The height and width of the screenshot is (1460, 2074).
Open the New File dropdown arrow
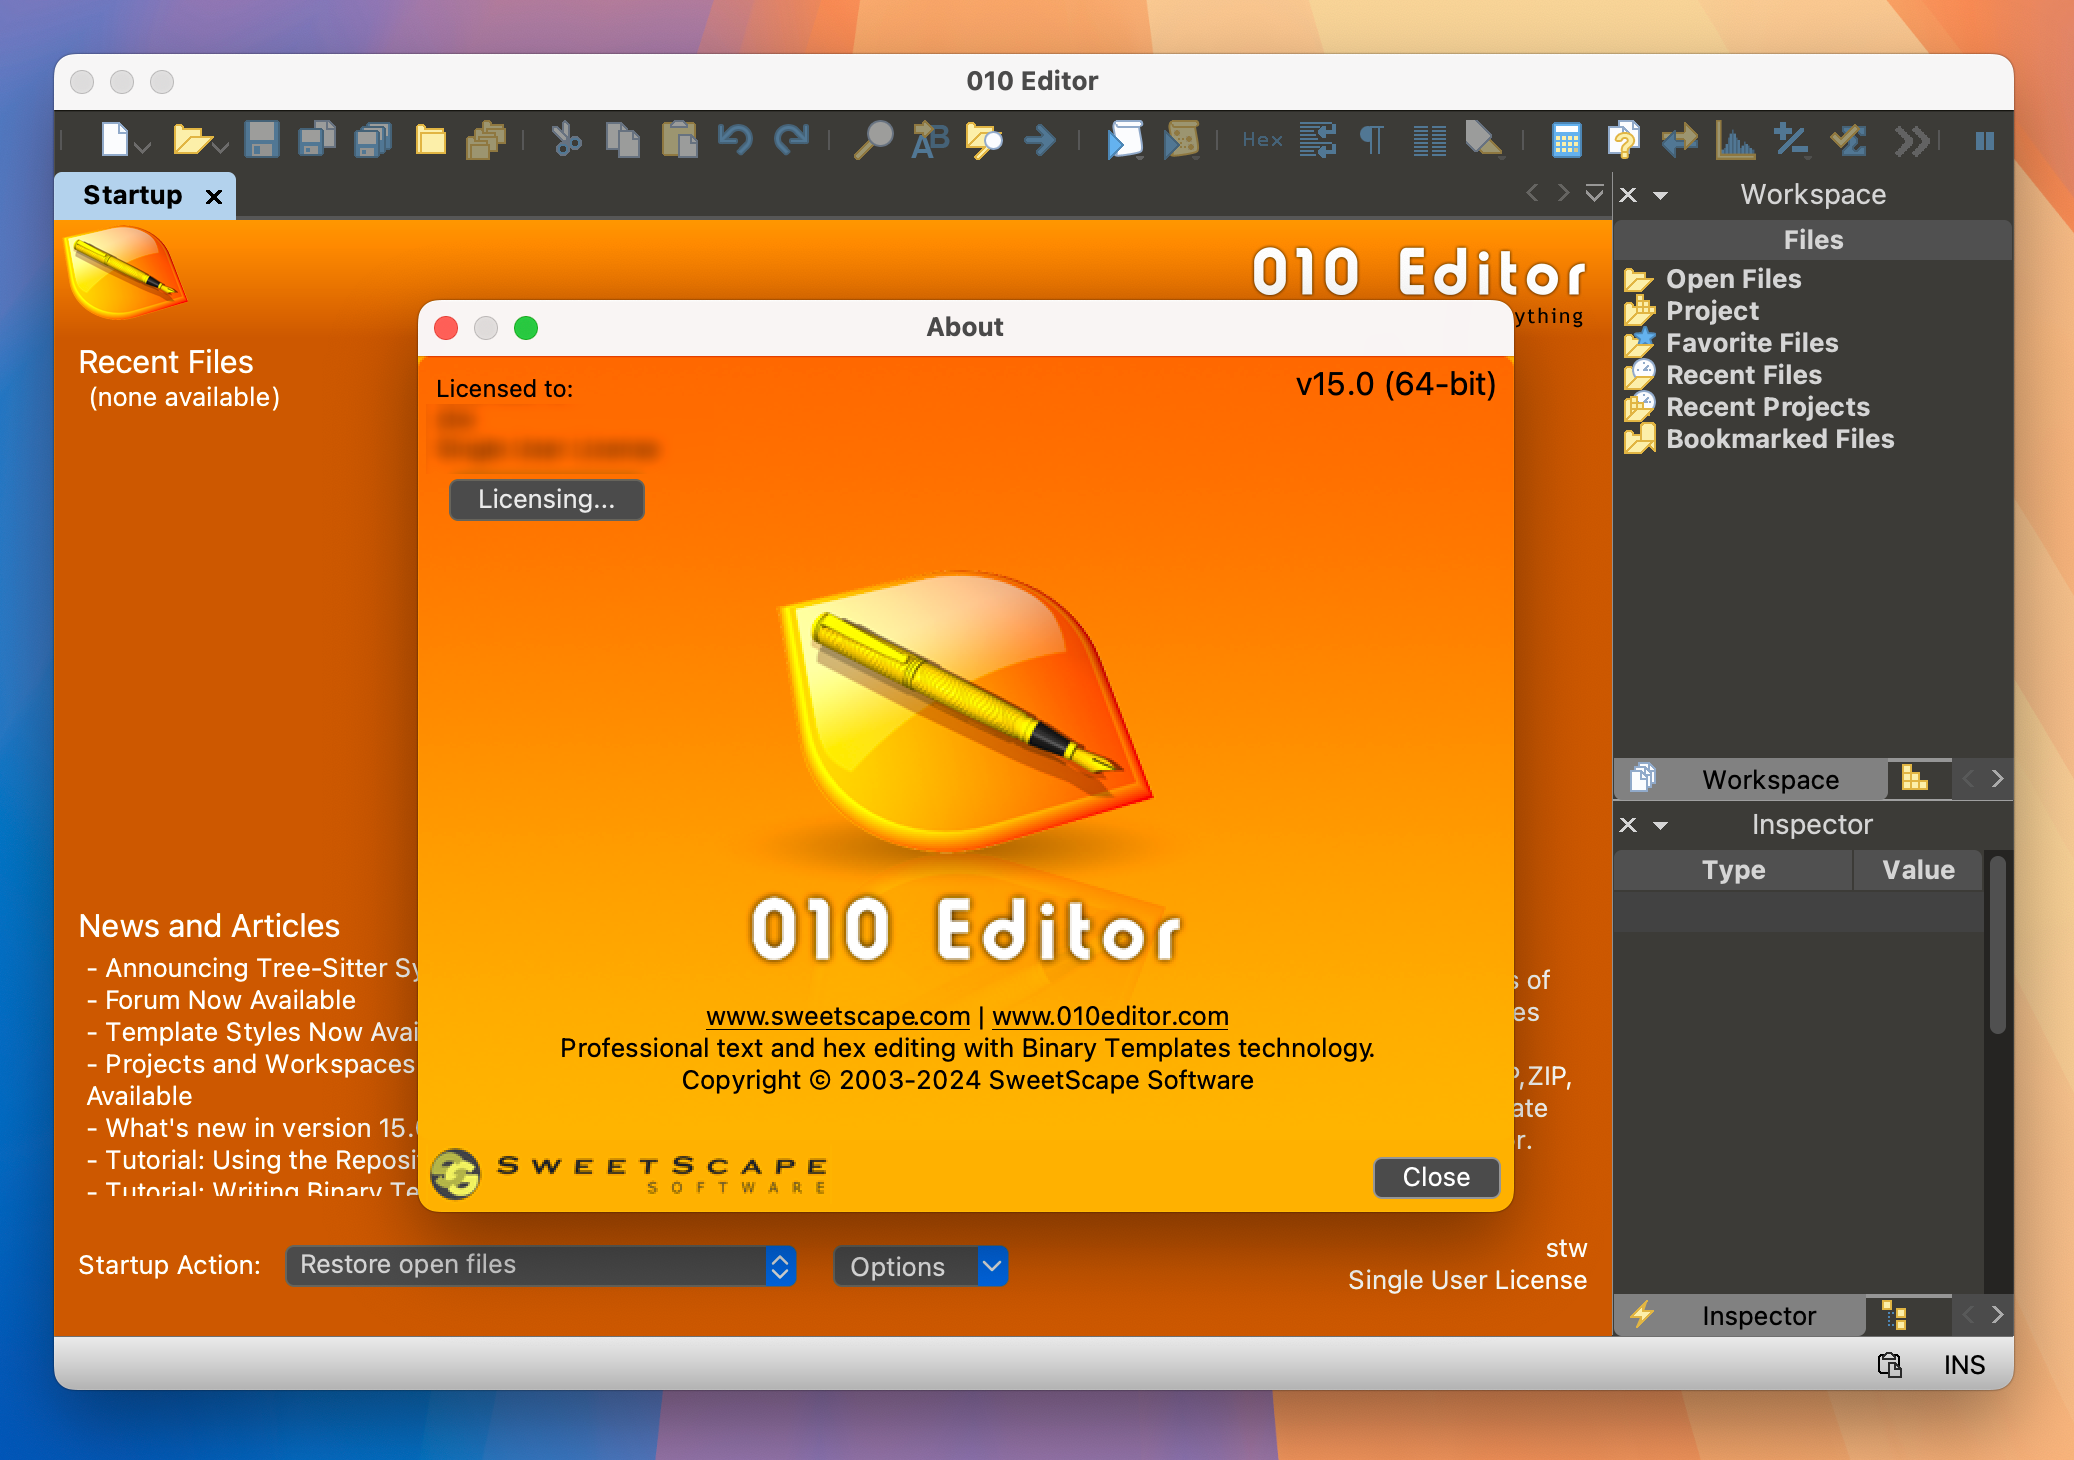coord(143,147)
